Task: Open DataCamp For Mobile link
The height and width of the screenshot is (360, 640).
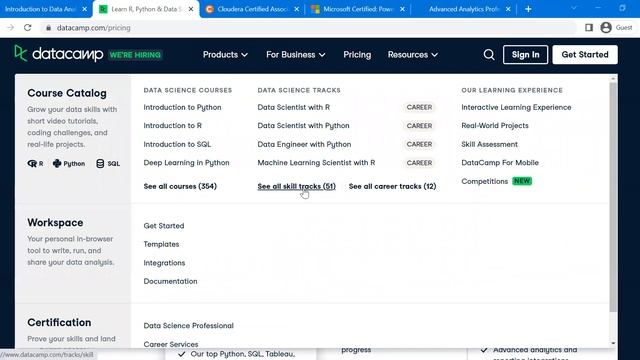Action: coord(500,163)
